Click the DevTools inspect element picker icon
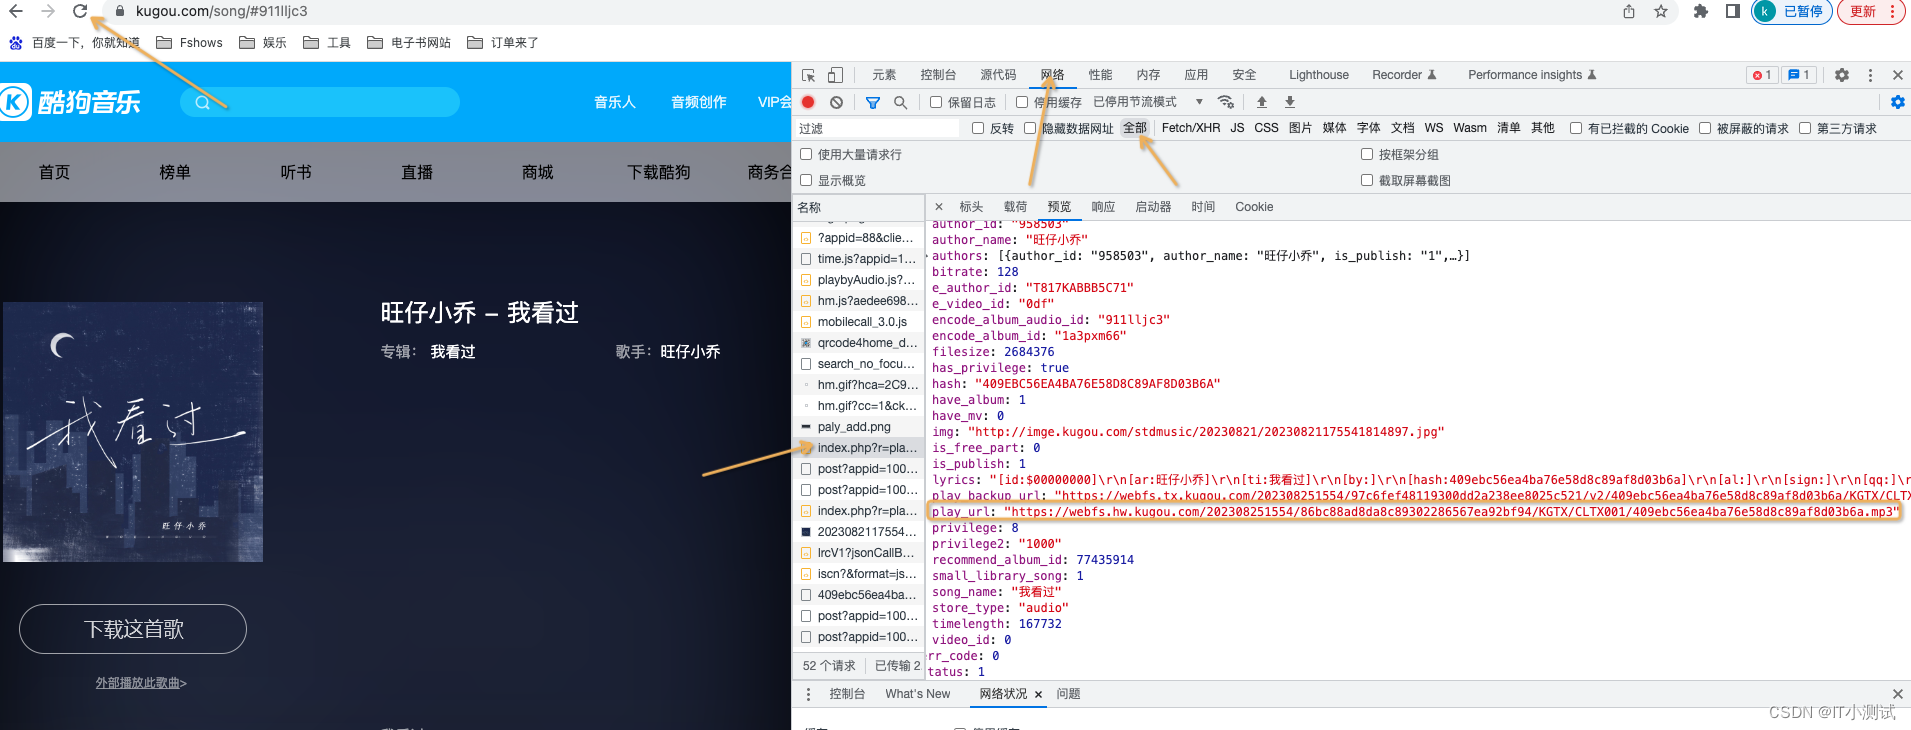 [808, 75]
